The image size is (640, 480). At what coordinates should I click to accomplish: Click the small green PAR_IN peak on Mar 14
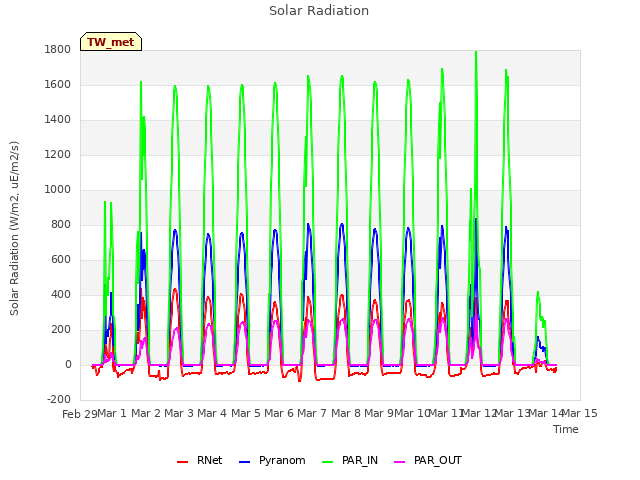pyautogui.click(x=538, y=292)
